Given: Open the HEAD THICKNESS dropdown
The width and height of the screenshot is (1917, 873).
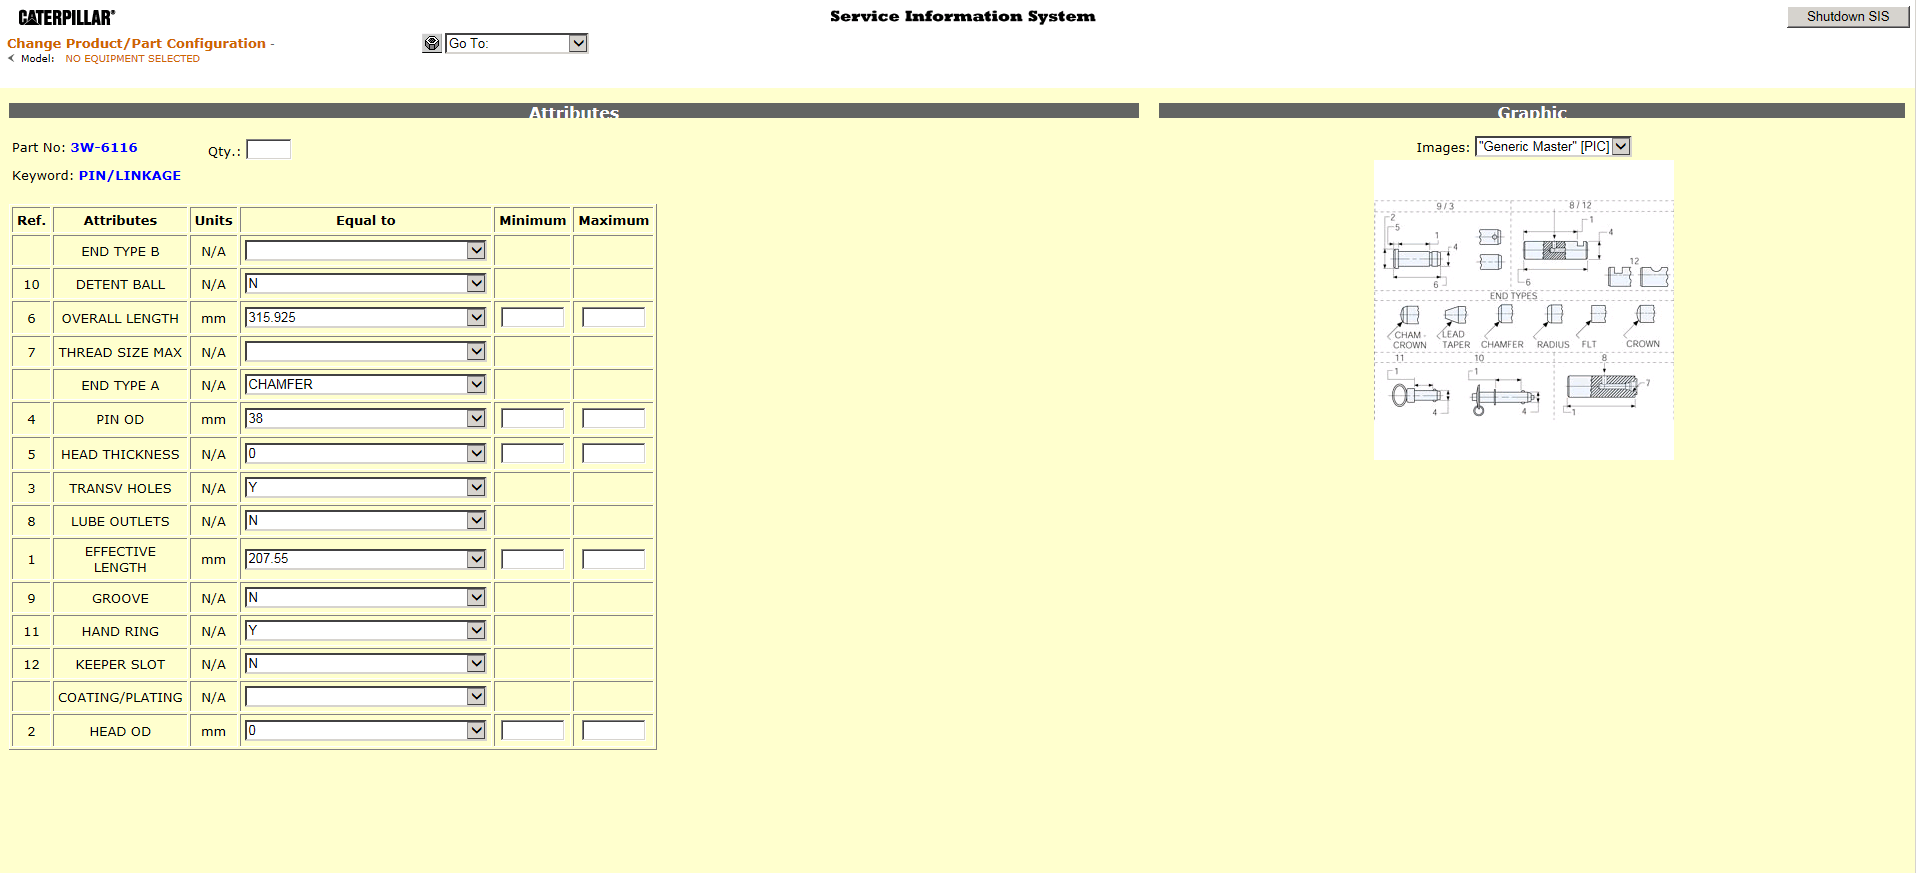Looking at the screenshot, I should point(366,453).
